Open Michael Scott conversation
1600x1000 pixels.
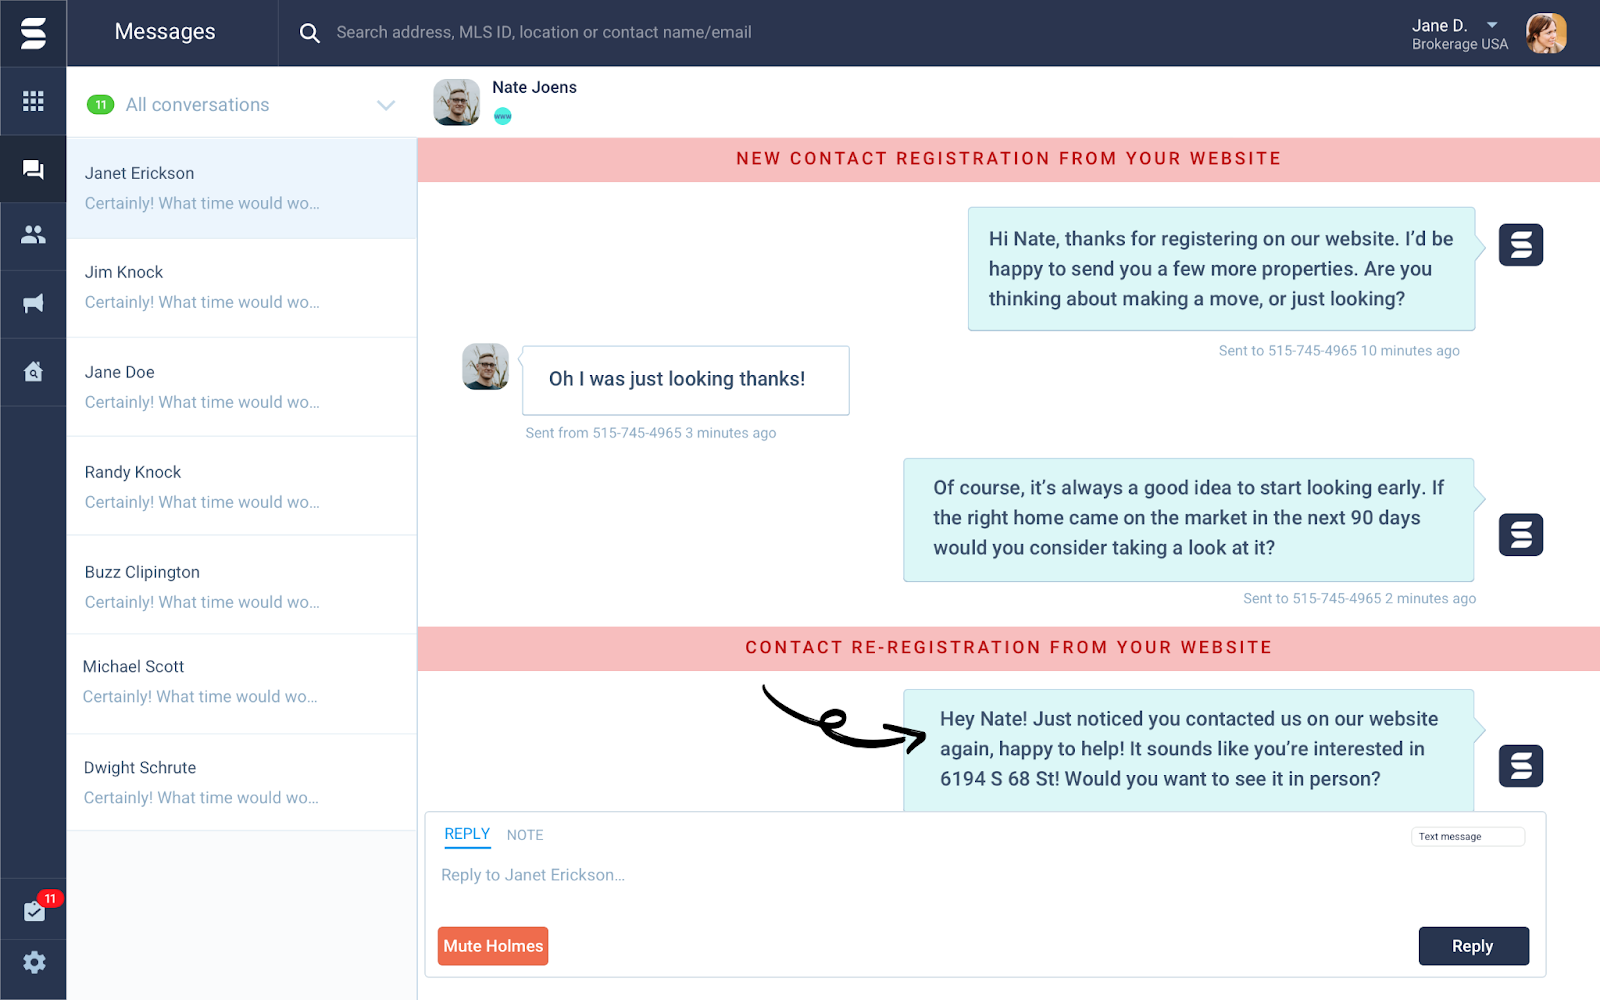tap(241, 684)
